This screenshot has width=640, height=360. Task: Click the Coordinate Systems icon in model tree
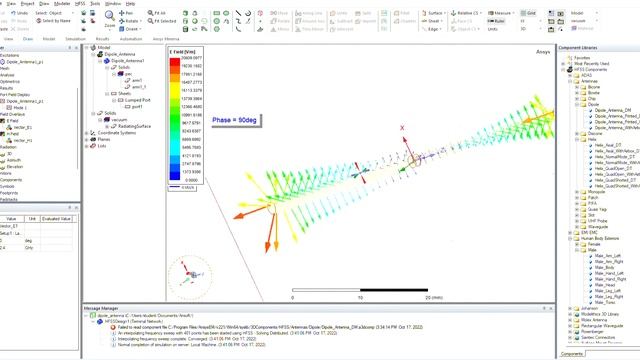point(93,133)
